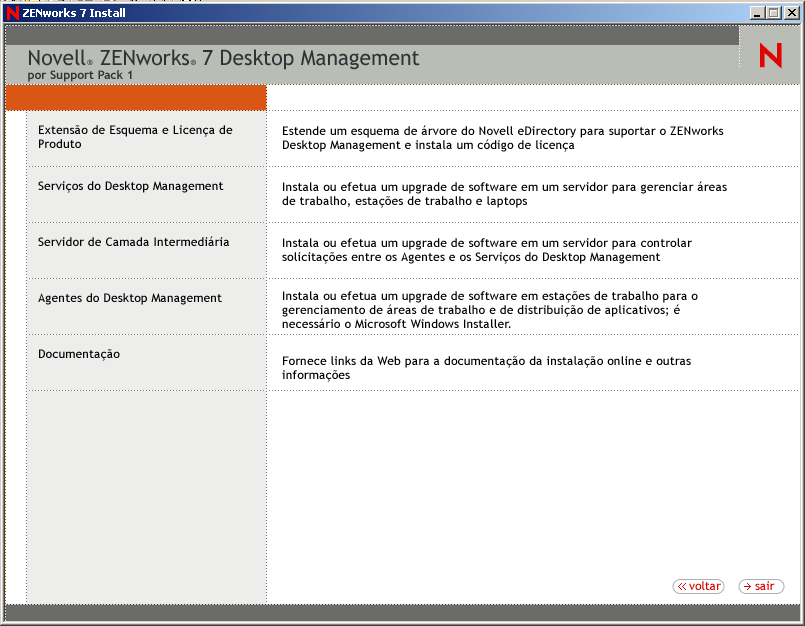Click the agents installation description text
Image resolution: width=805 pixels, height=626 pixels.
(x=496, y=312)
